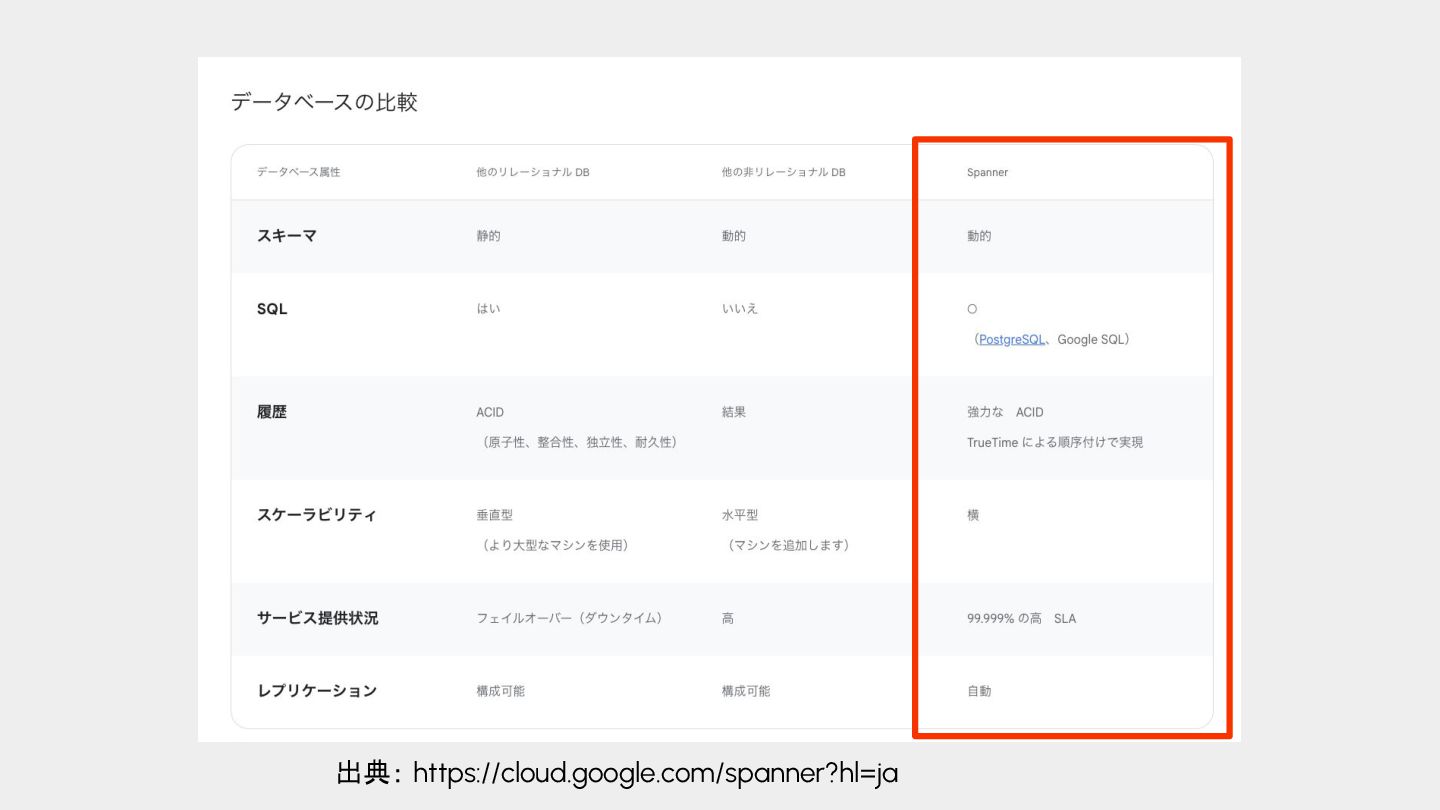Click the ACID cell under relational DB
Screen dimensions: 1440x810
pyautogui.click(x=490, y=412)
